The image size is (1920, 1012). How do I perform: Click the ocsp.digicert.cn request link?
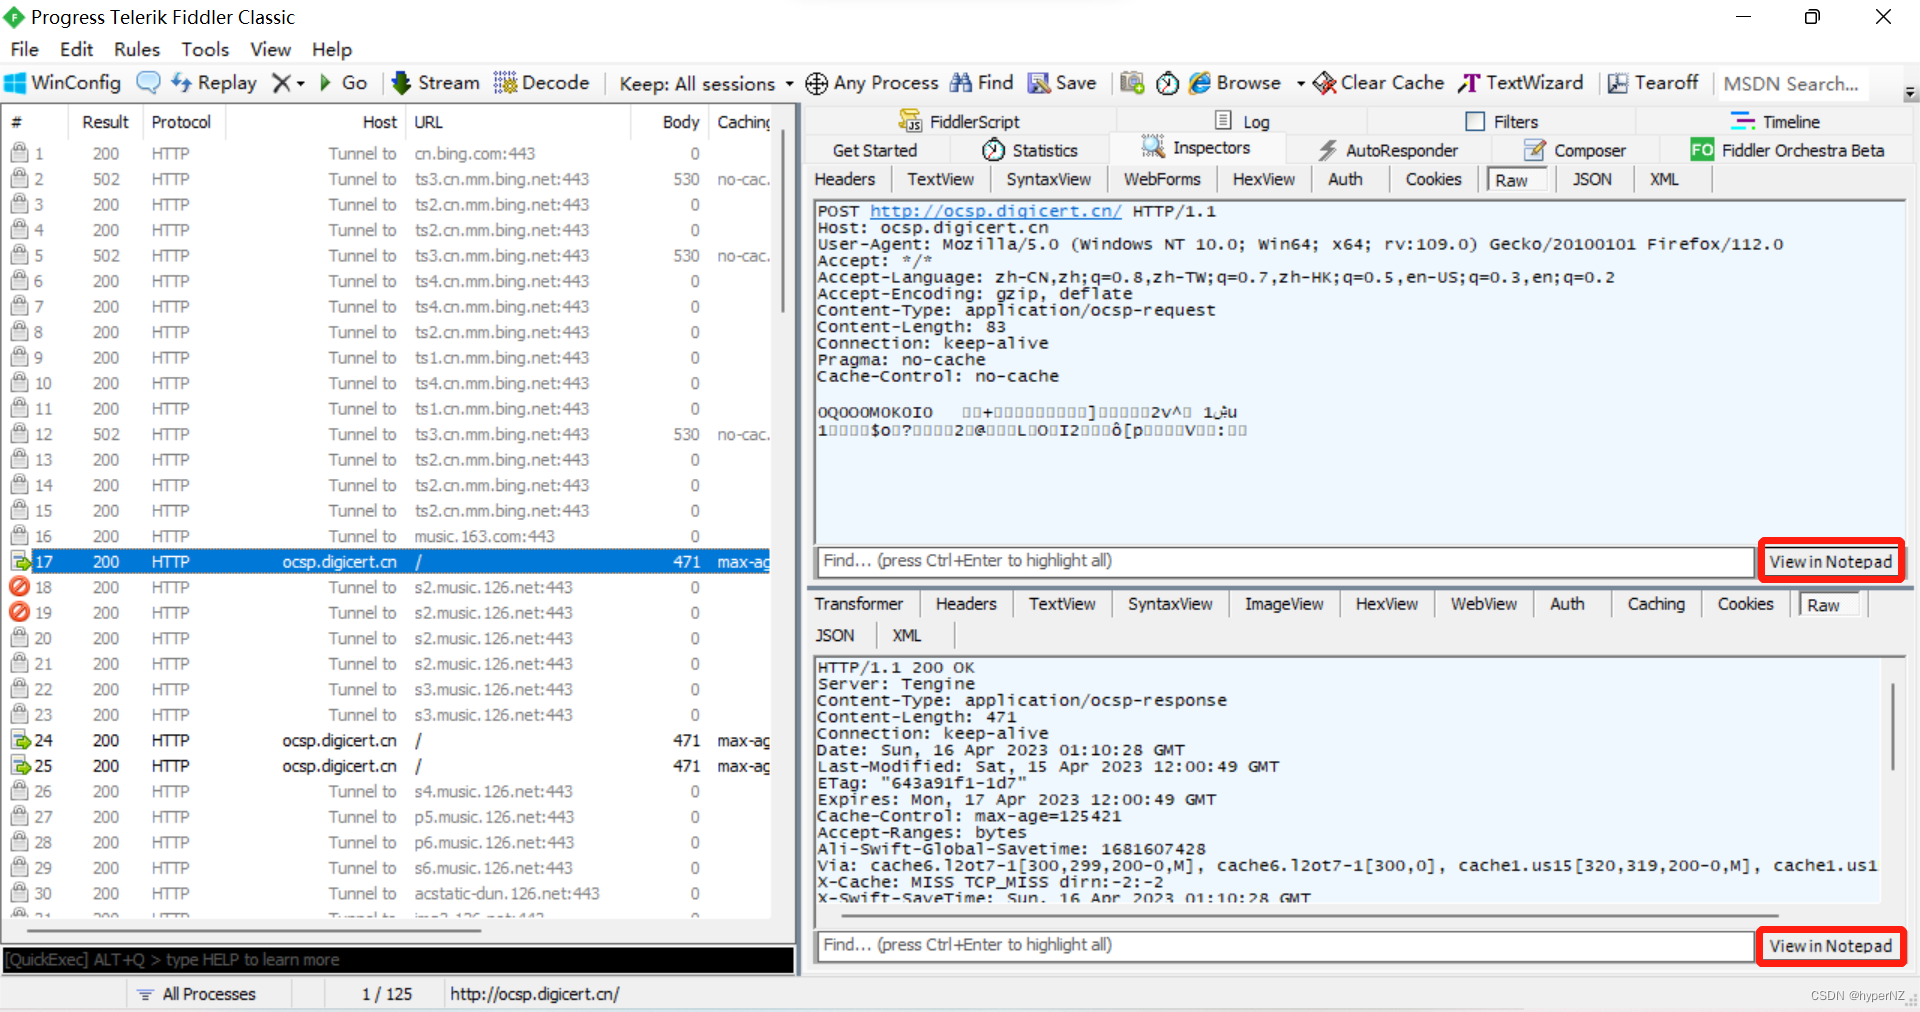(995, 211)
